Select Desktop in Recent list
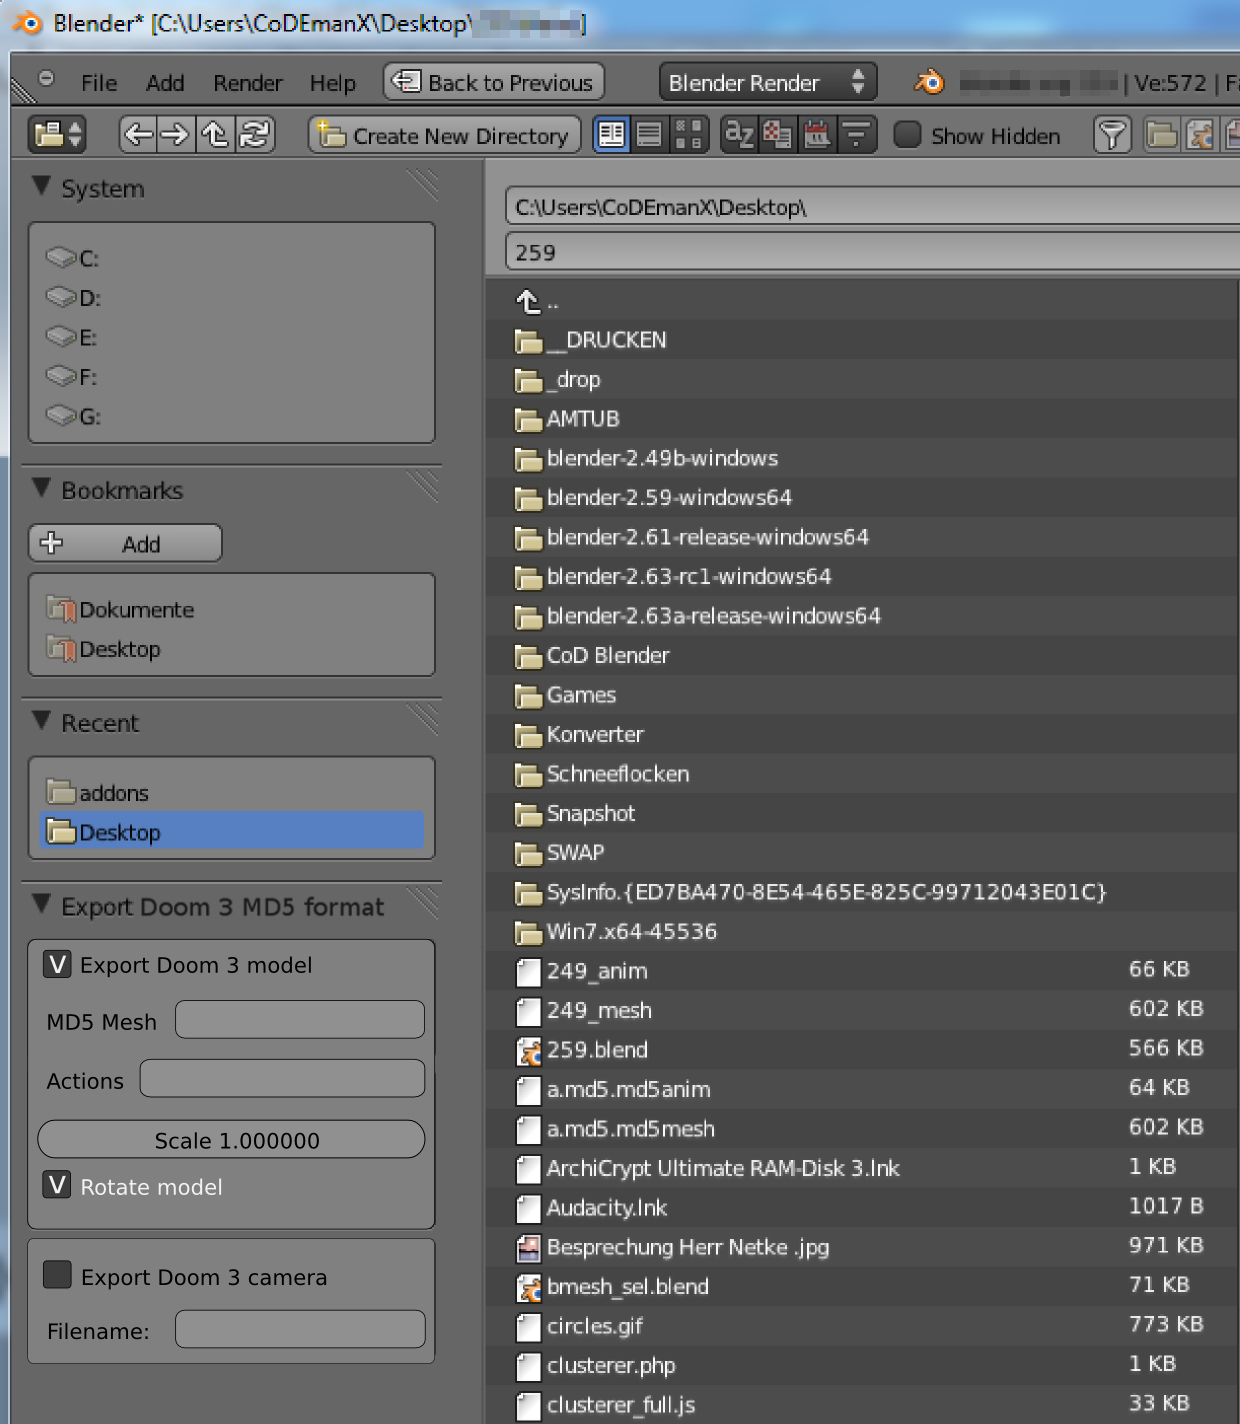Viewport: 1240px width, 1424px height. click(230, 832)
